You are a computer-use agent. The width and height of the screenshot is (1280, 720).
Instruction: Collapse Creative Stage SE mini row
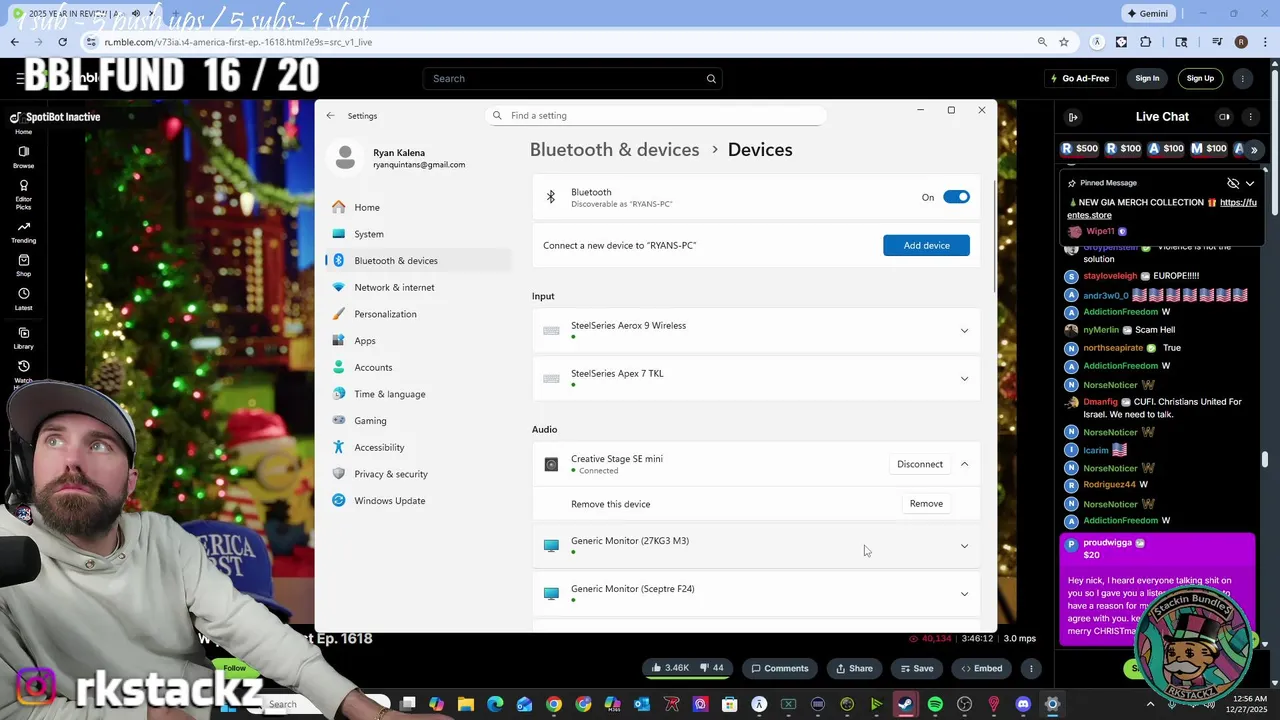(964, 464)
